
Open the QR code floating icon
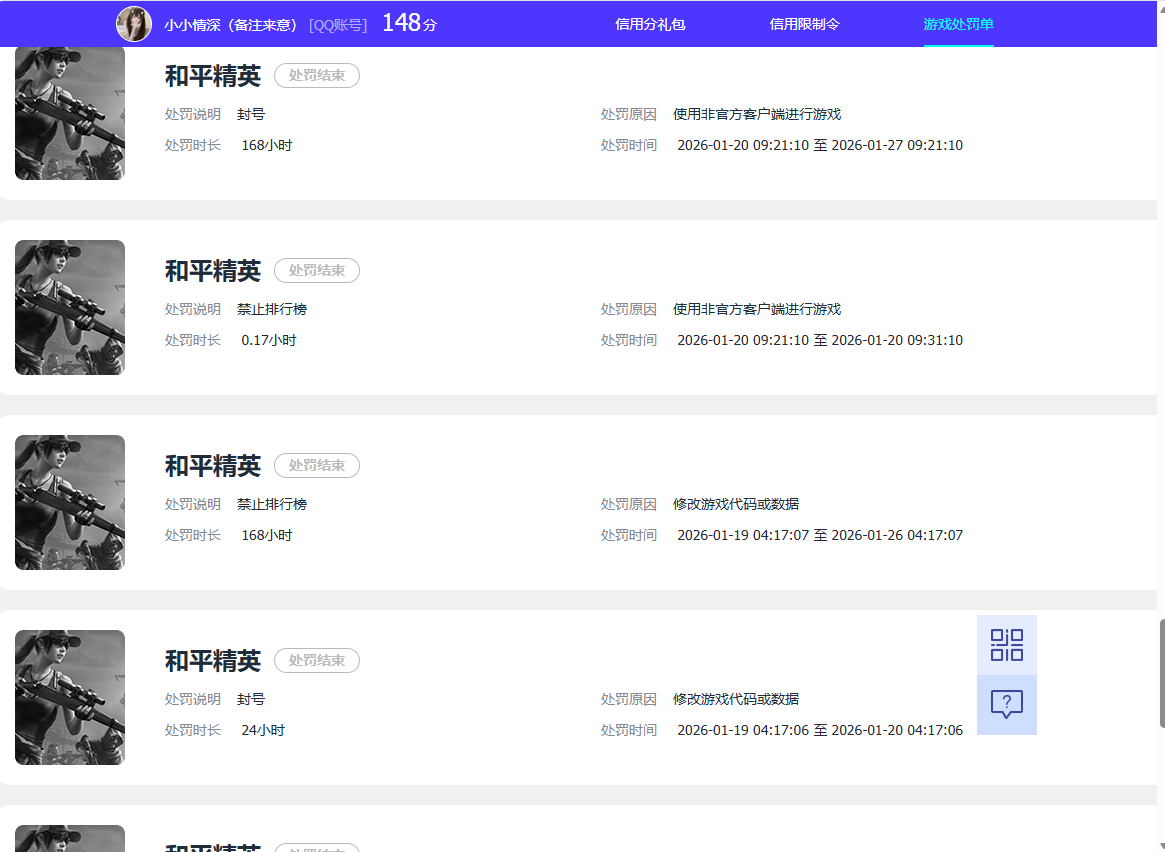pos(1007,645)
